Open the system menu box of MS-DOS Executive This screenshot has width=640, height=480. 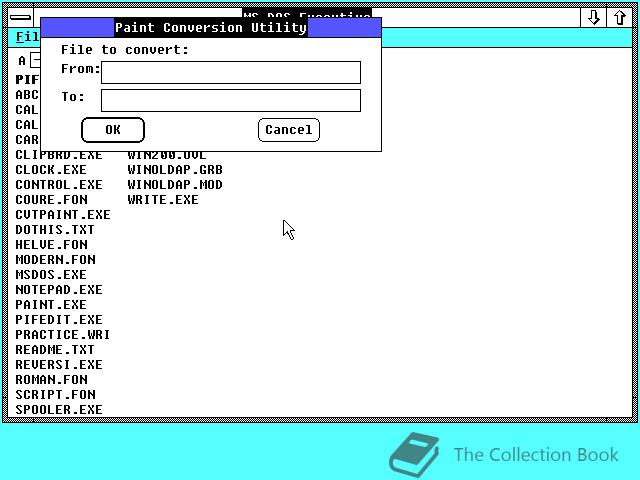tap(20, 18)
